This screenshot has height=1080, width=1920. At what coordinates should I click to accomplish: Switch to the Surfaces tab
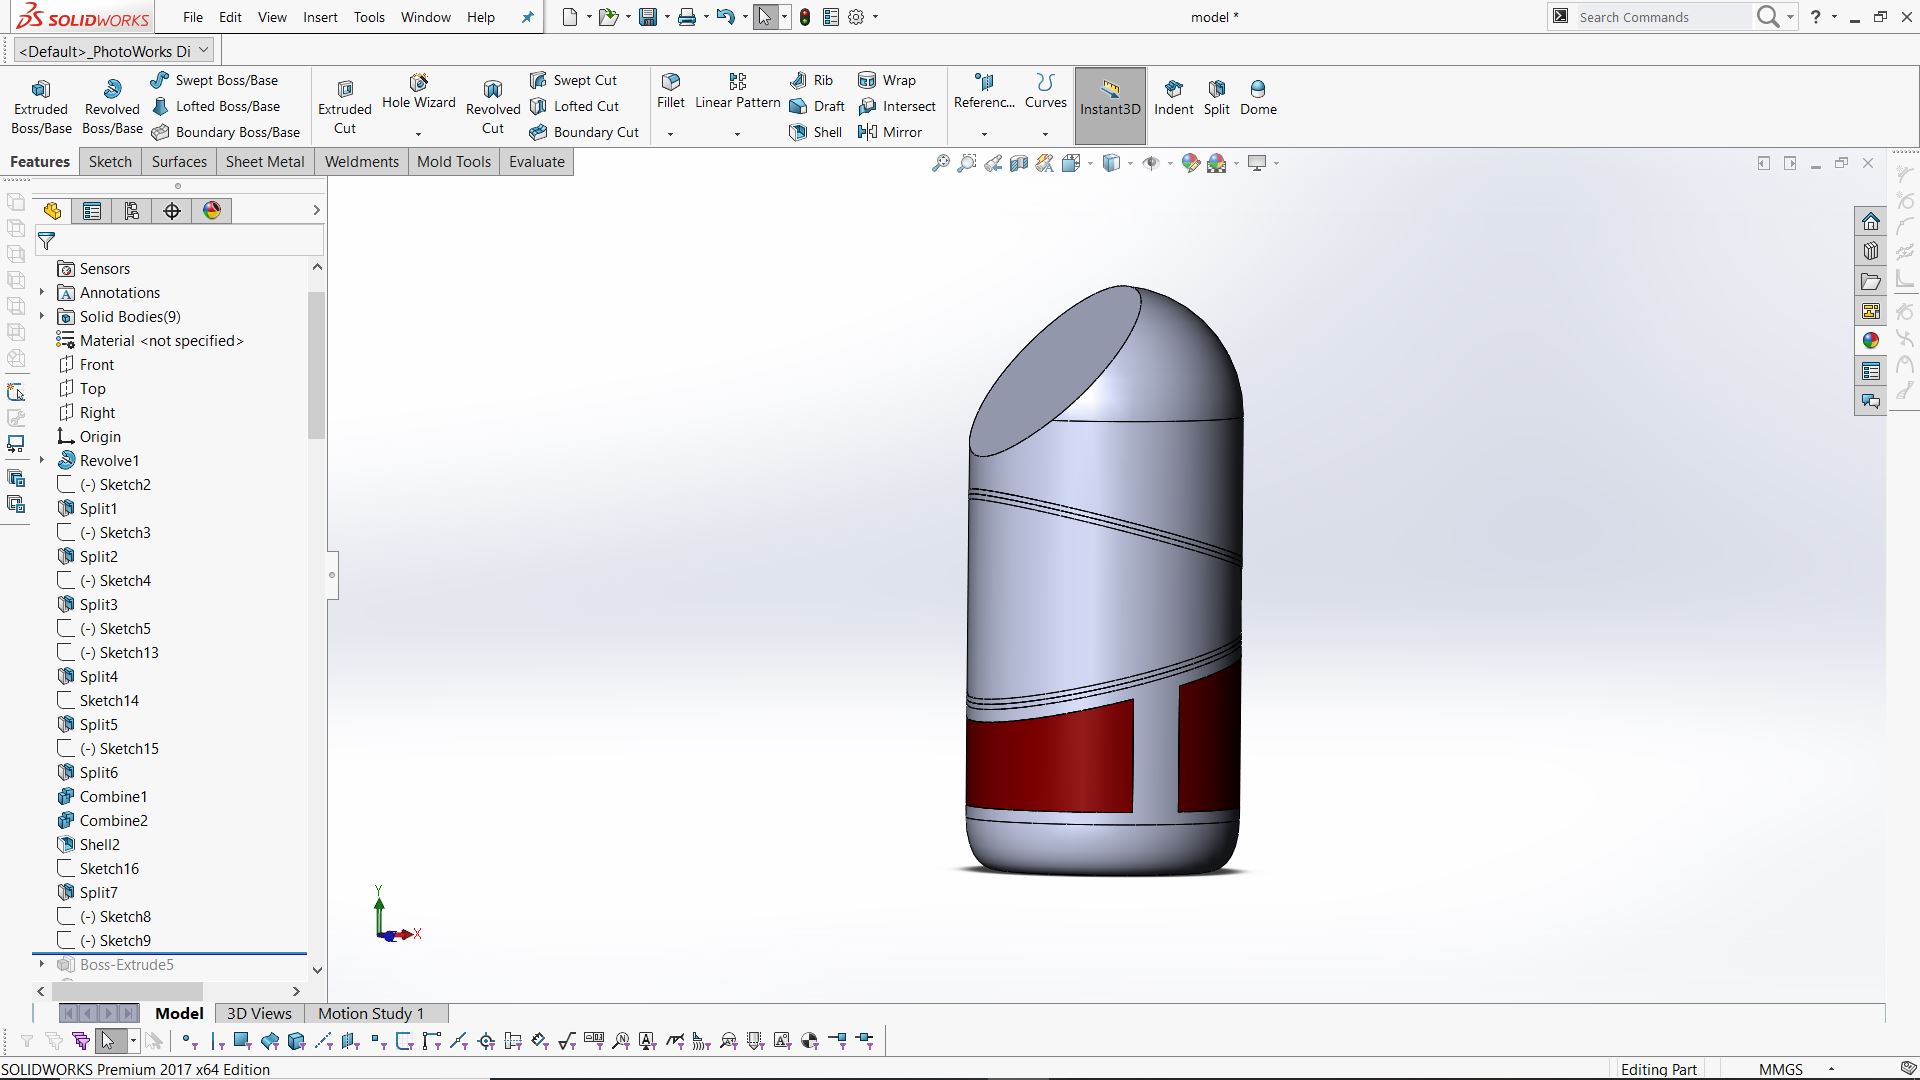click(179, 162)
